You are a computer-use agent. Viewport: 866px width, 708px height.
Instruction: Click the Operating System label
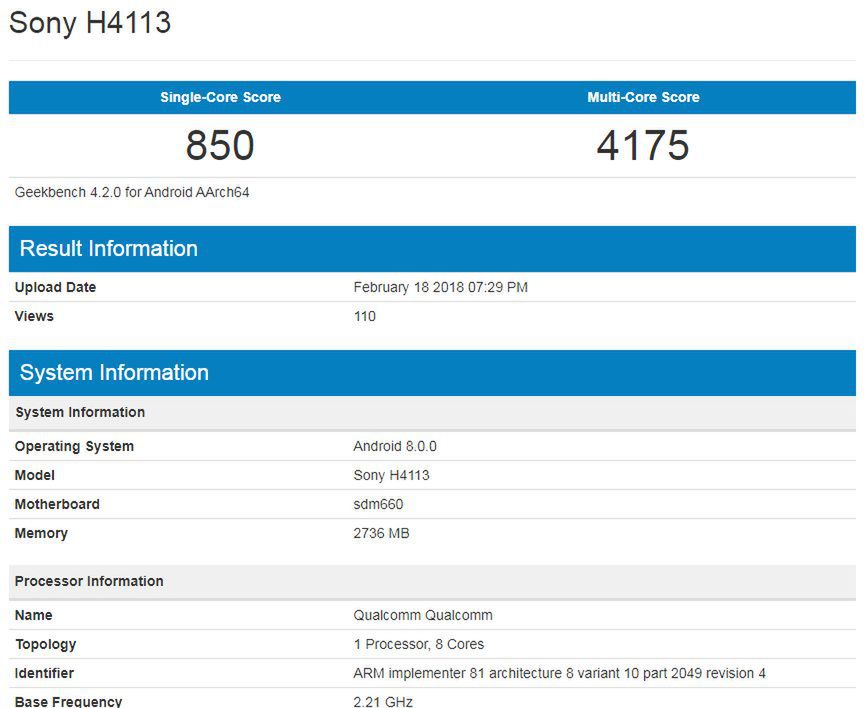[x=74, y=446]
